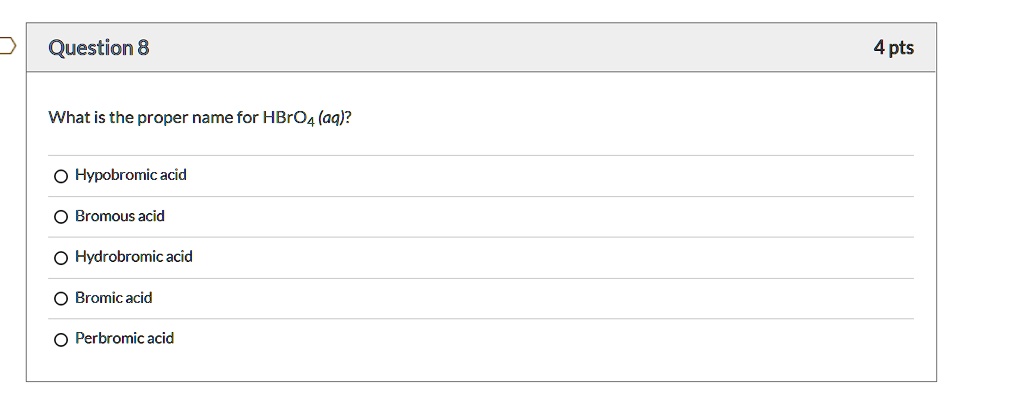Click the 'Hydrobromic acid' answer label text
Screen dimensions: 1024x401
(134, 257)
